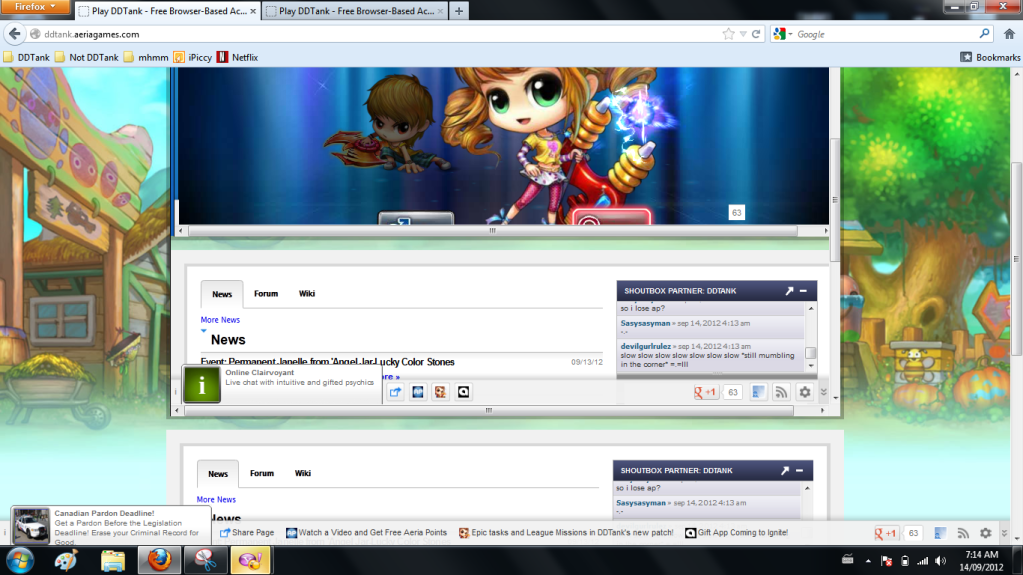Open the iPiccy bookmark
Viewport: 1023px width, 575px height.
point(192,57)
